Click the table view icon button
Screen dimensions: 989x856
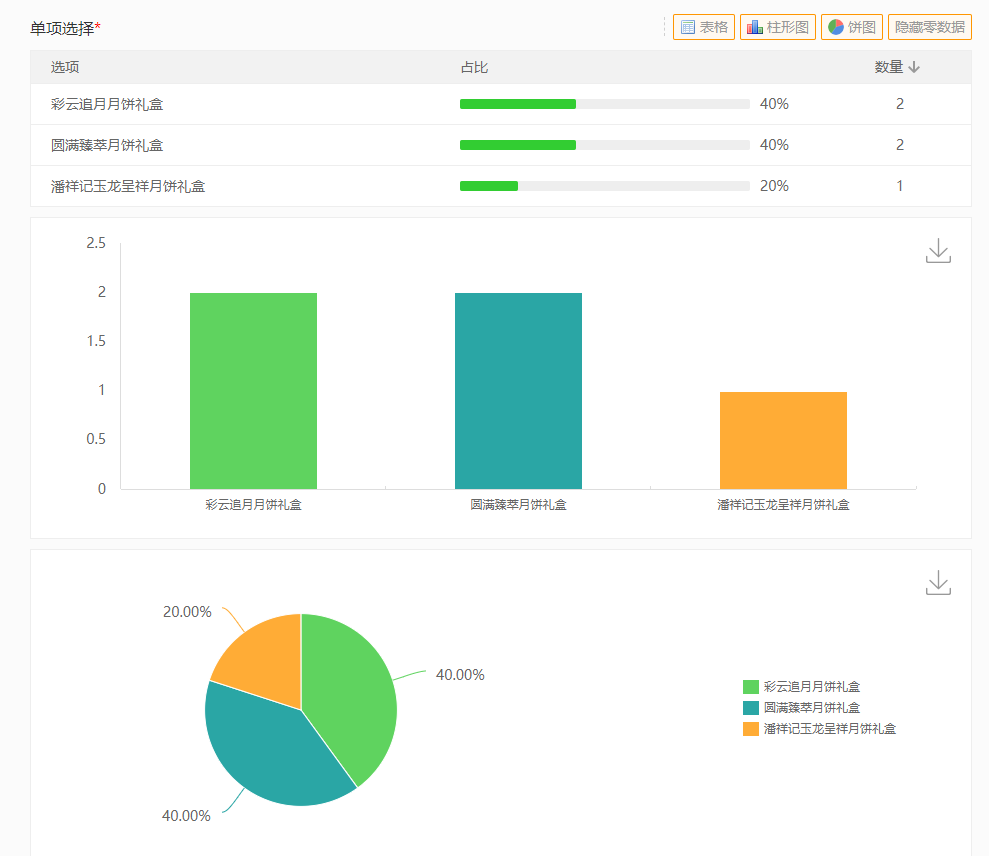(704, 27)
